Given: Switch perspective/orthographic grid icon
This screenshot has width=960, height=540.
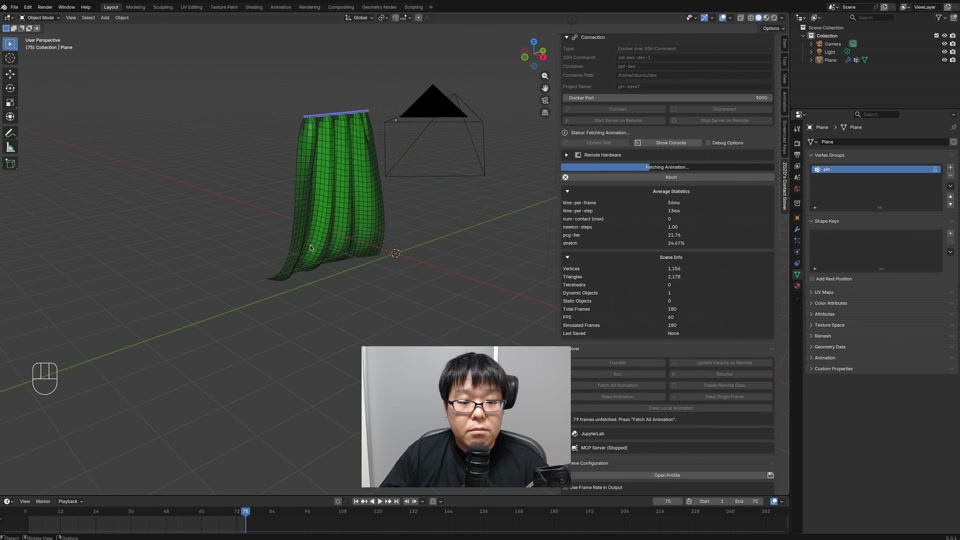Looking at the screenshot, I should 545,113.
